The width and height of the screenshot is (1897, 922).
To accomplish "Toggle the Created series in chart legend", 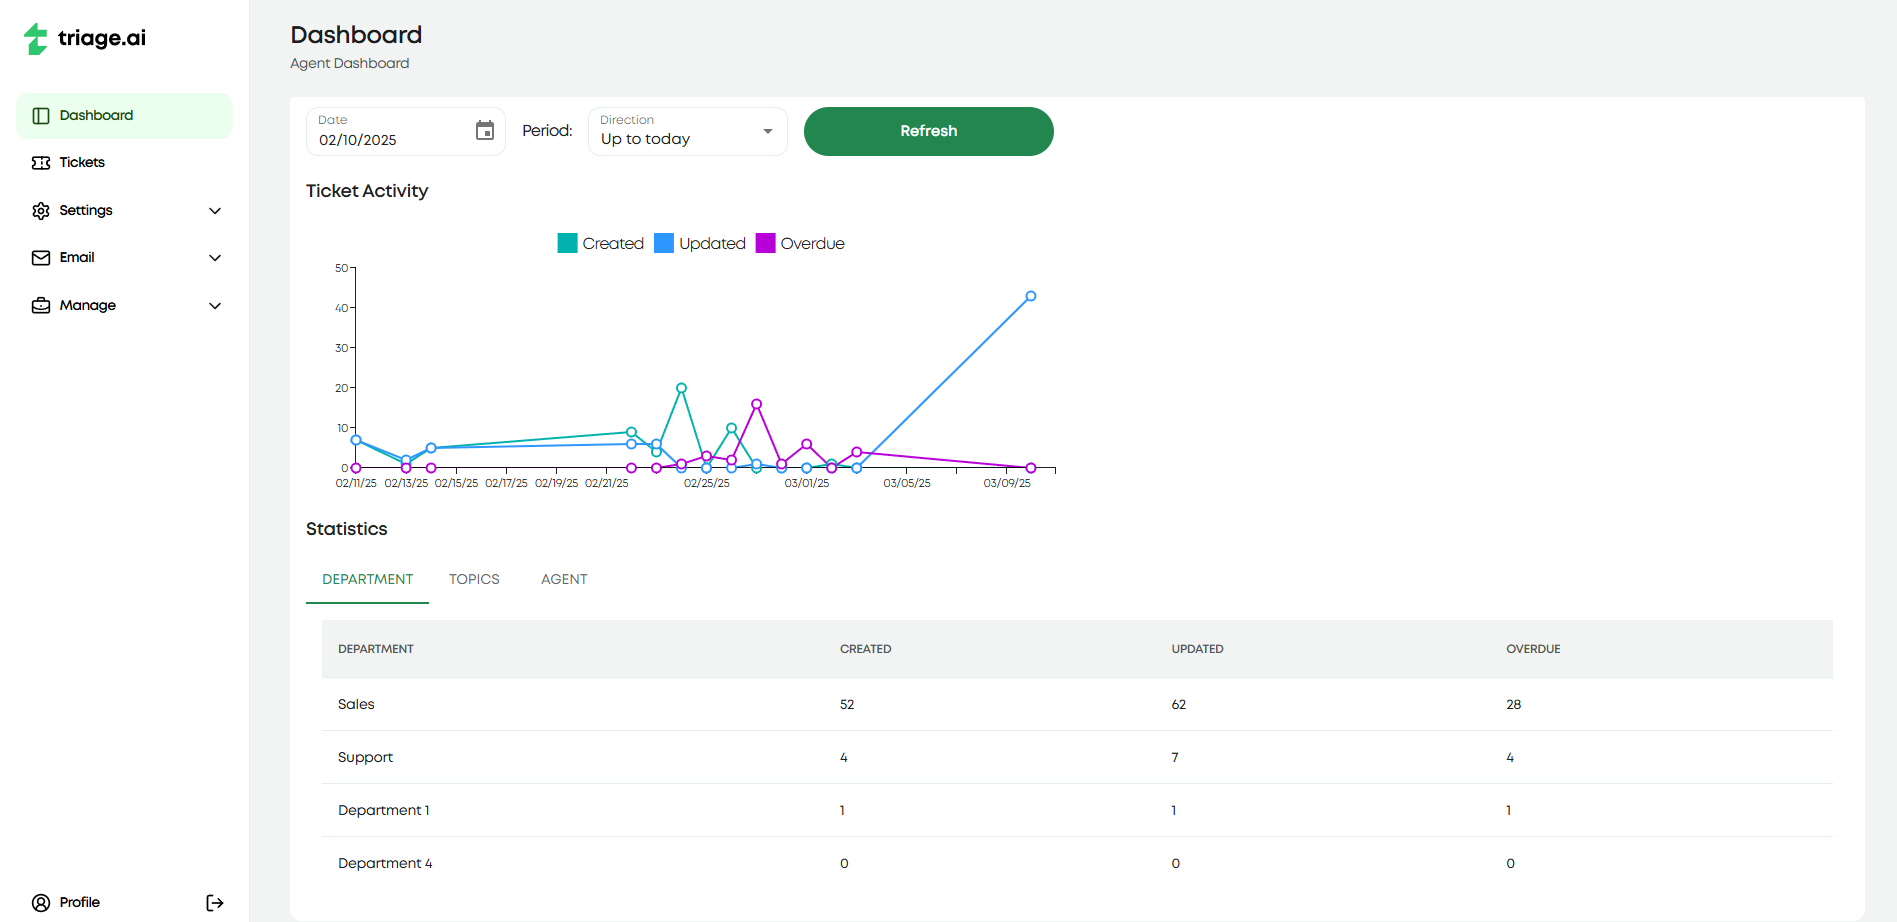I will coord(600,243).
